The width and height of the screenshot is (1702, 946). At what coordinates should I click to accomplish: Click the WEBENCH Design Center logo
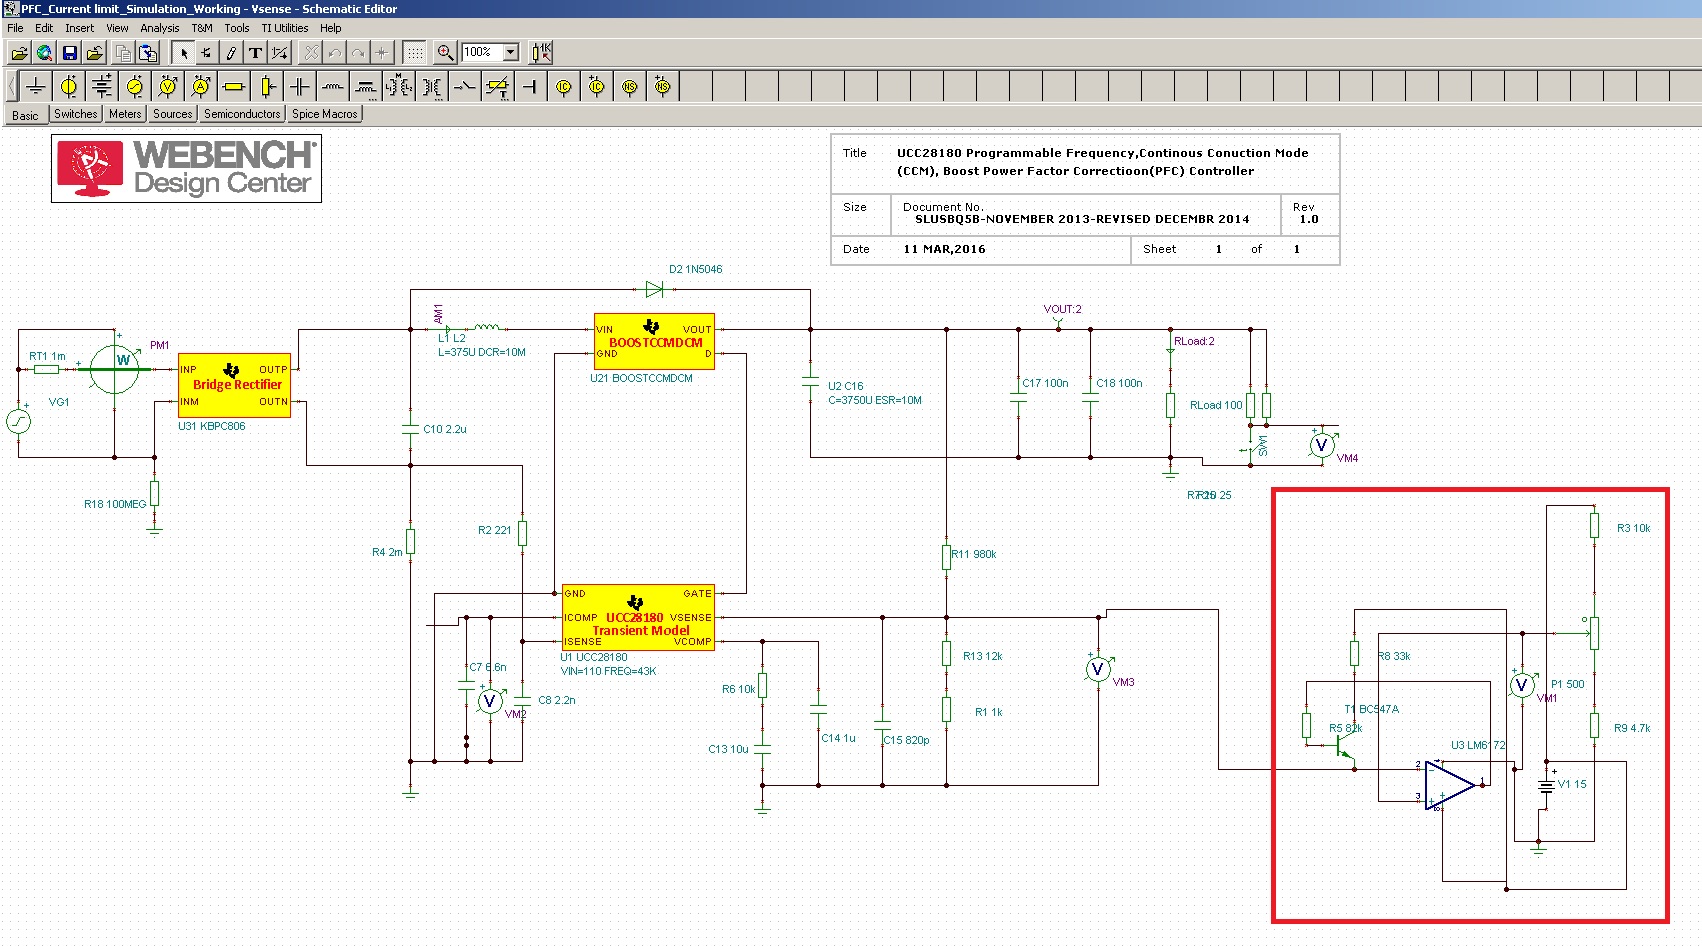tap(186, 168)
